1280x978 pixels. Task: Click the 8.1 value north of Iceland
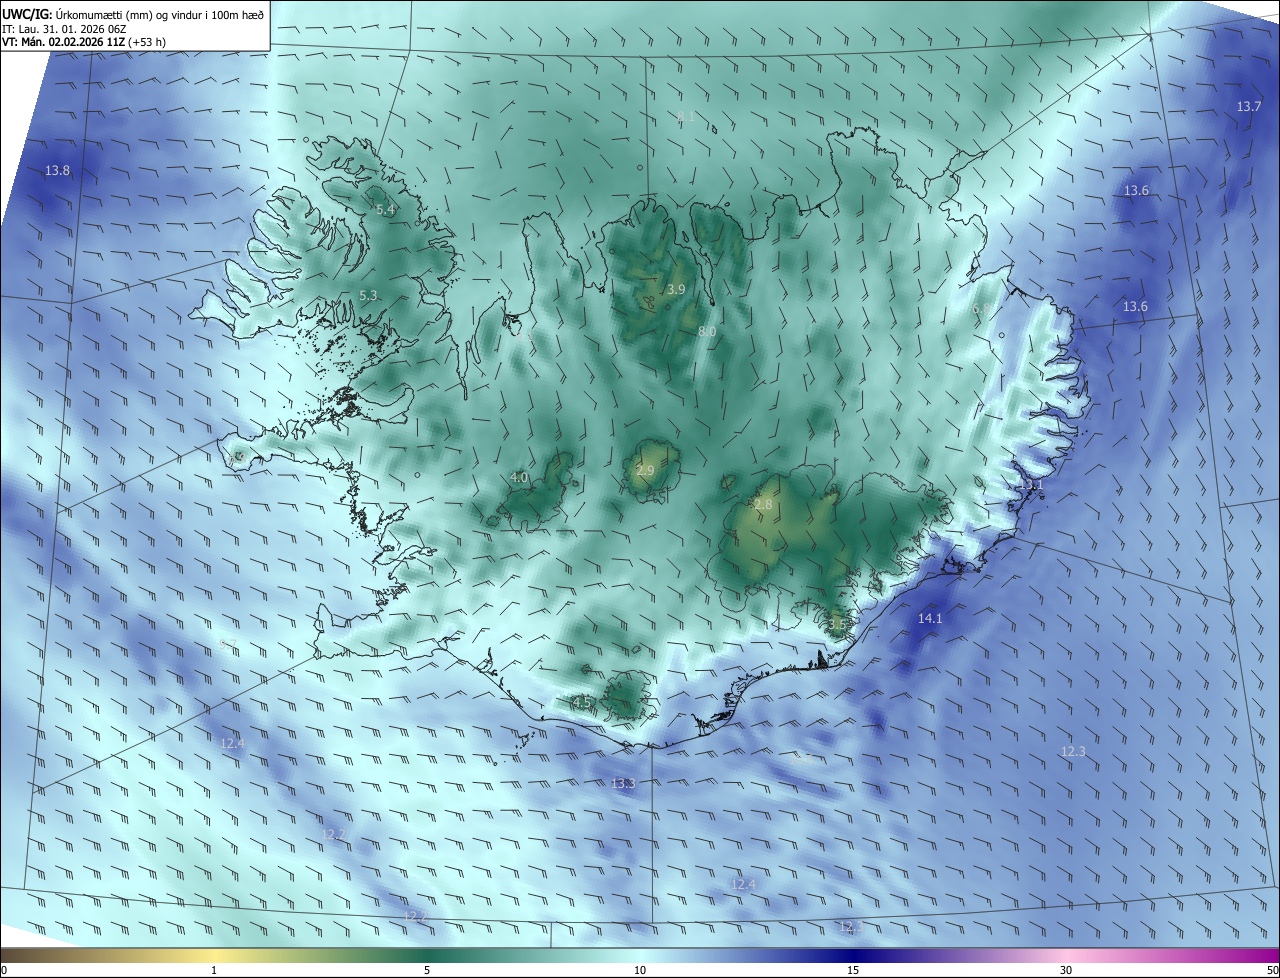coord(685,117)
